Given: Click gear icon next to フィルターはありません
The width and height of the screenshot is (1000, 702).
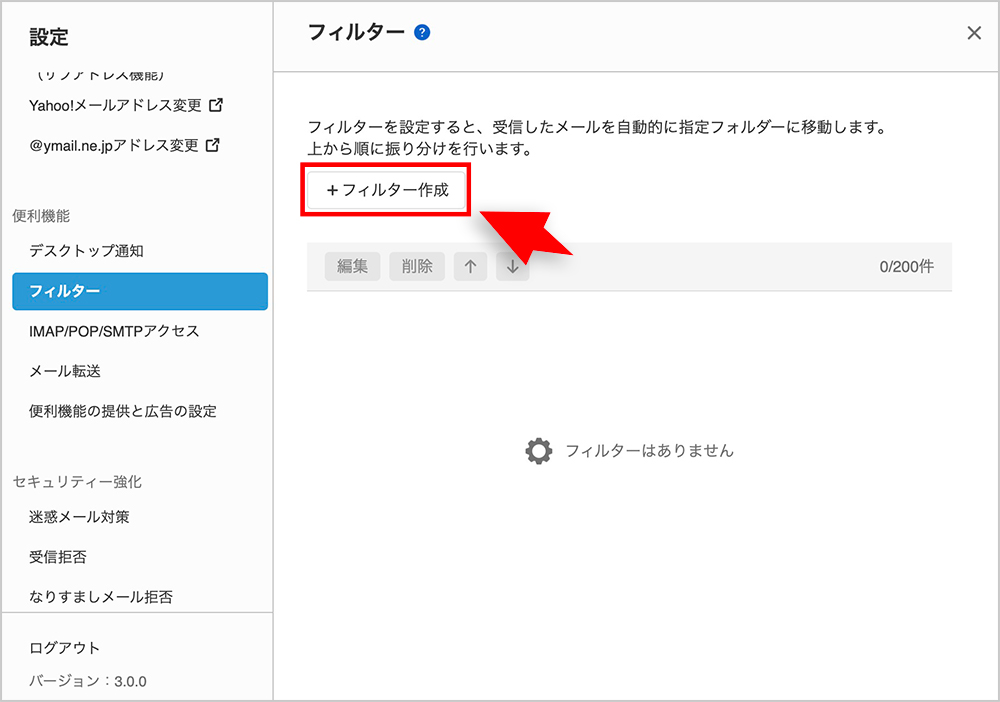Looking at the screenshot, I should pyautogui.click(x=539, y=451).
